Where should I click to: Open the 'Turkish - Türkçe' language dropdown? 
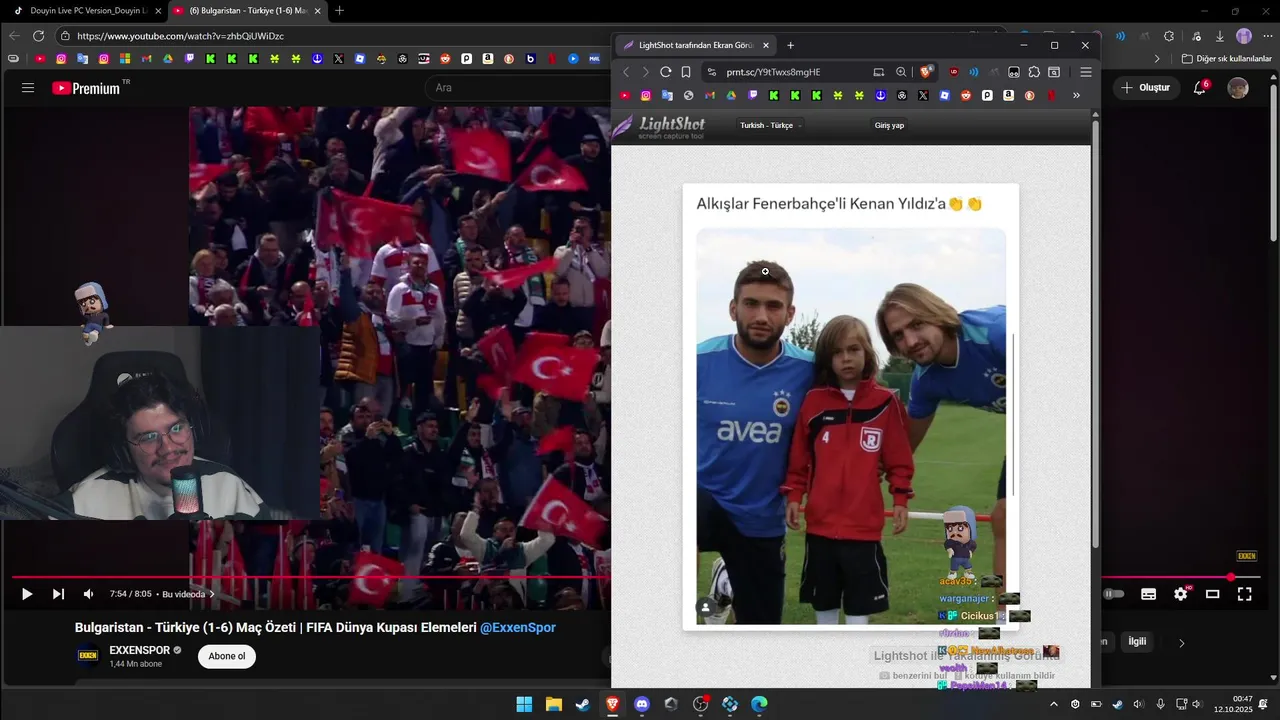(770, 126)
